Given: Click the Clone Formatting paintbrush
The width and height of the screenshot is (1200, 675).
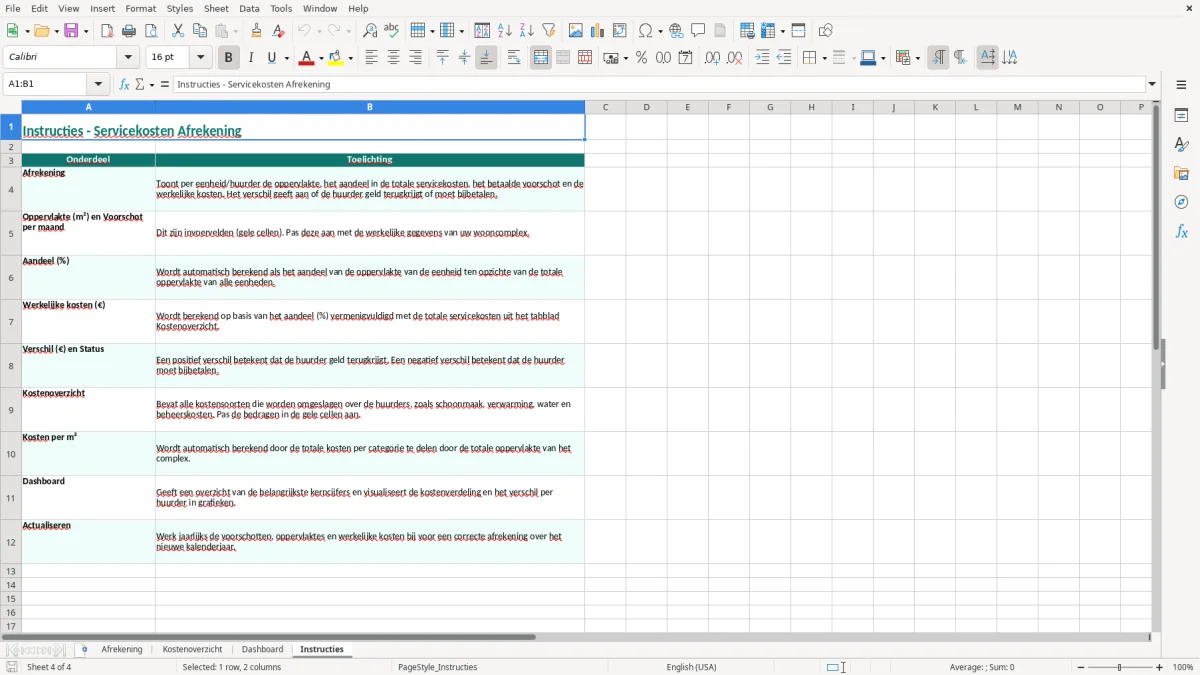Looking at the screenshot, I should pos(256,31).
